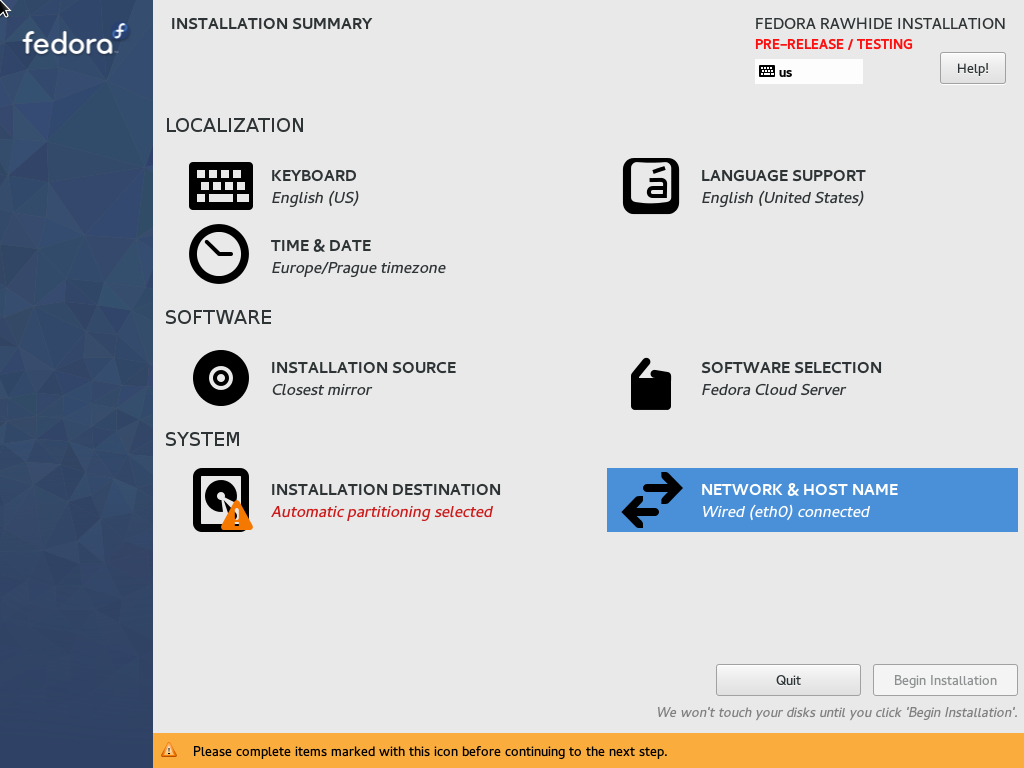Click the 'English (US)' keyboard status text
Image resolution: width=1024 pixels, height=768 pixels.
pyautogui.click(x=315, y=198)
